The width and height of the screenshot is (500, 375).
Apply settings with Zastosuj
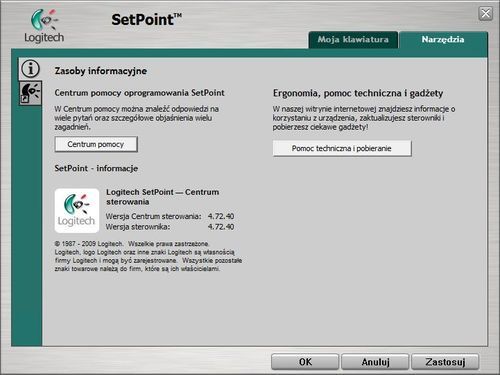pos(445,362)
